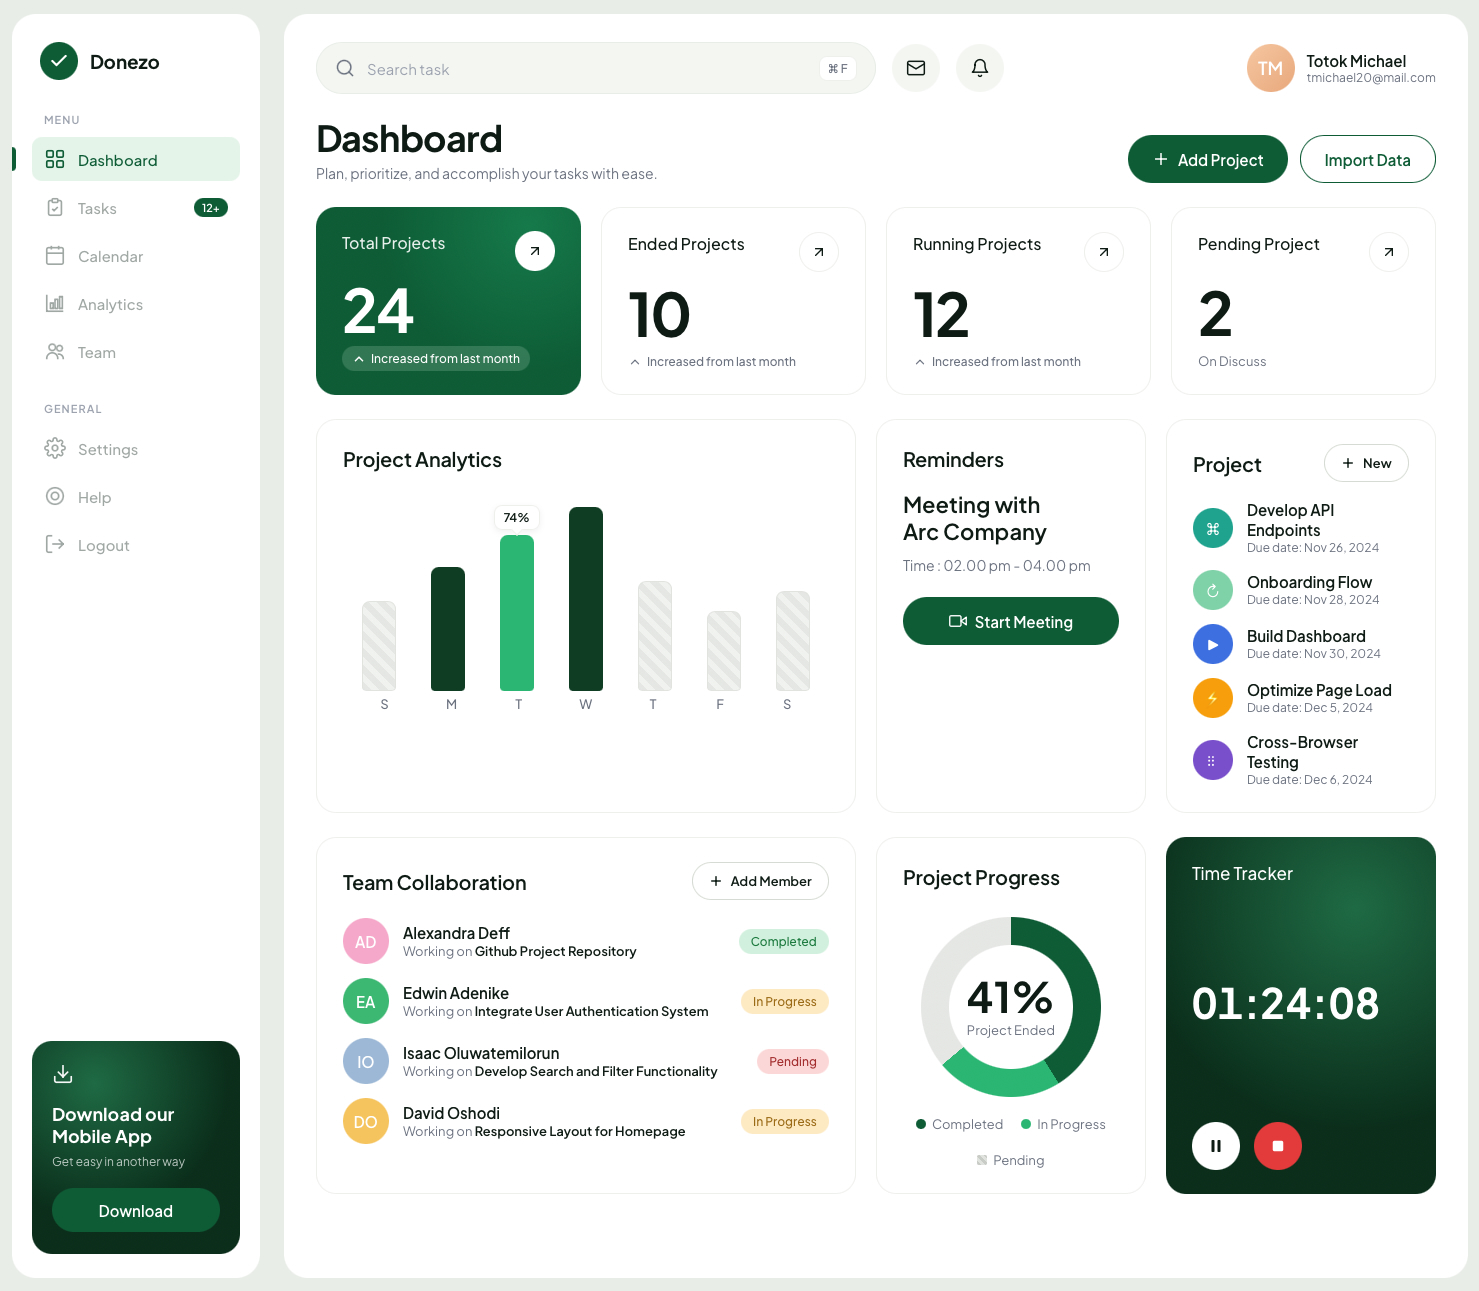Click David Oshodi's DO avatar
Screen dimensions: 1479x1291
366,1121
